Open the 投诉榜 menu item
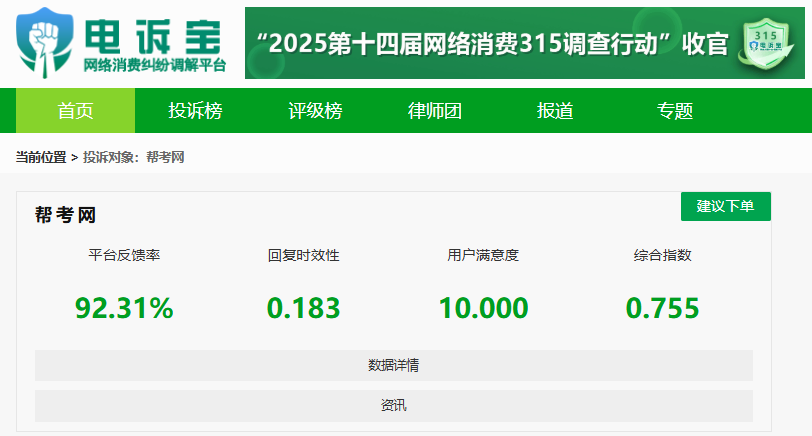Viewport: 812px width, 436px height. point(195,110)
